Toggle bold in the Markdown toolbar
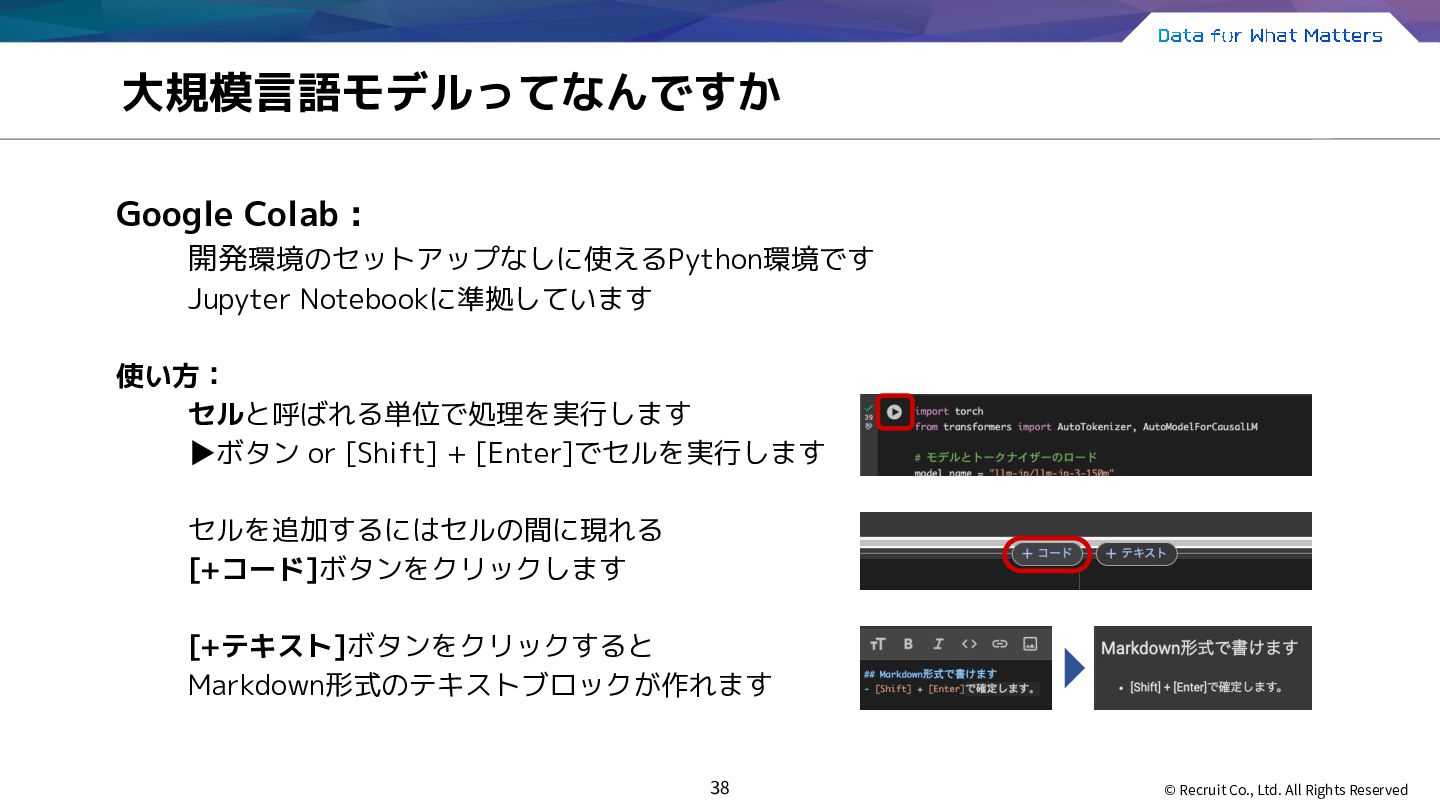Screen dimensions: 1440x810 tap(908, 644)
